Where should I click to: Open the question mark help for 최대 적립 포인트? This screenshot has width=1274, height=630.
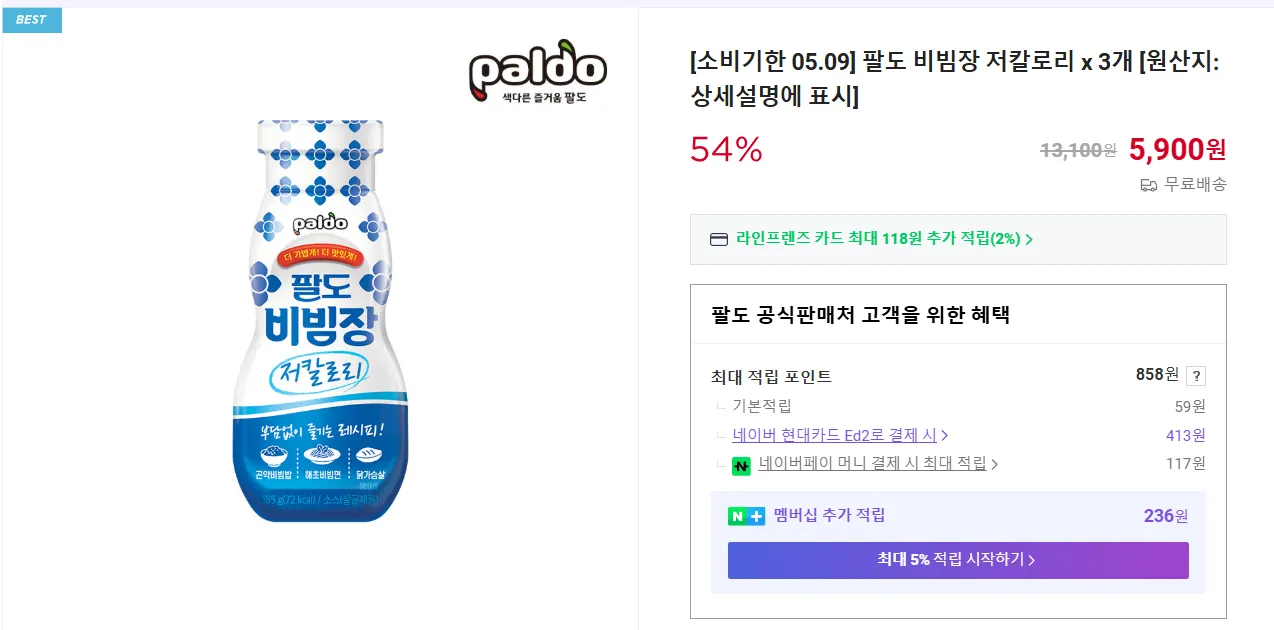(x=1196, y=376)
